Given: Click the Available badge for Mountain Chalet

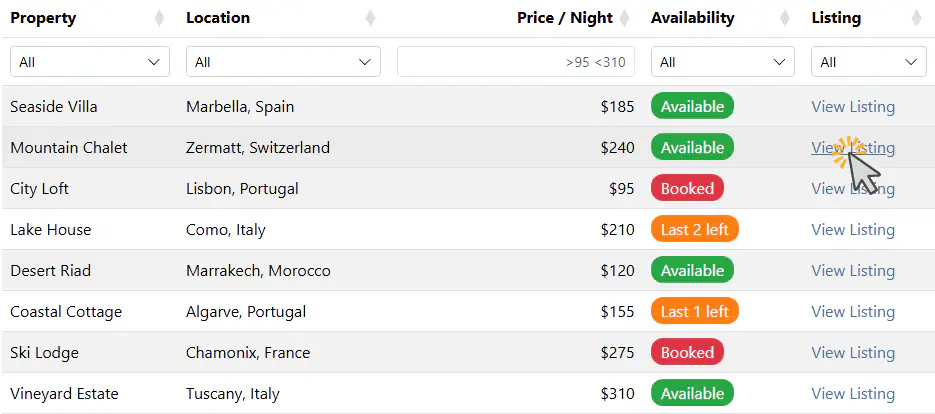Looking at the screenshot, I should (x=692, y=148).
